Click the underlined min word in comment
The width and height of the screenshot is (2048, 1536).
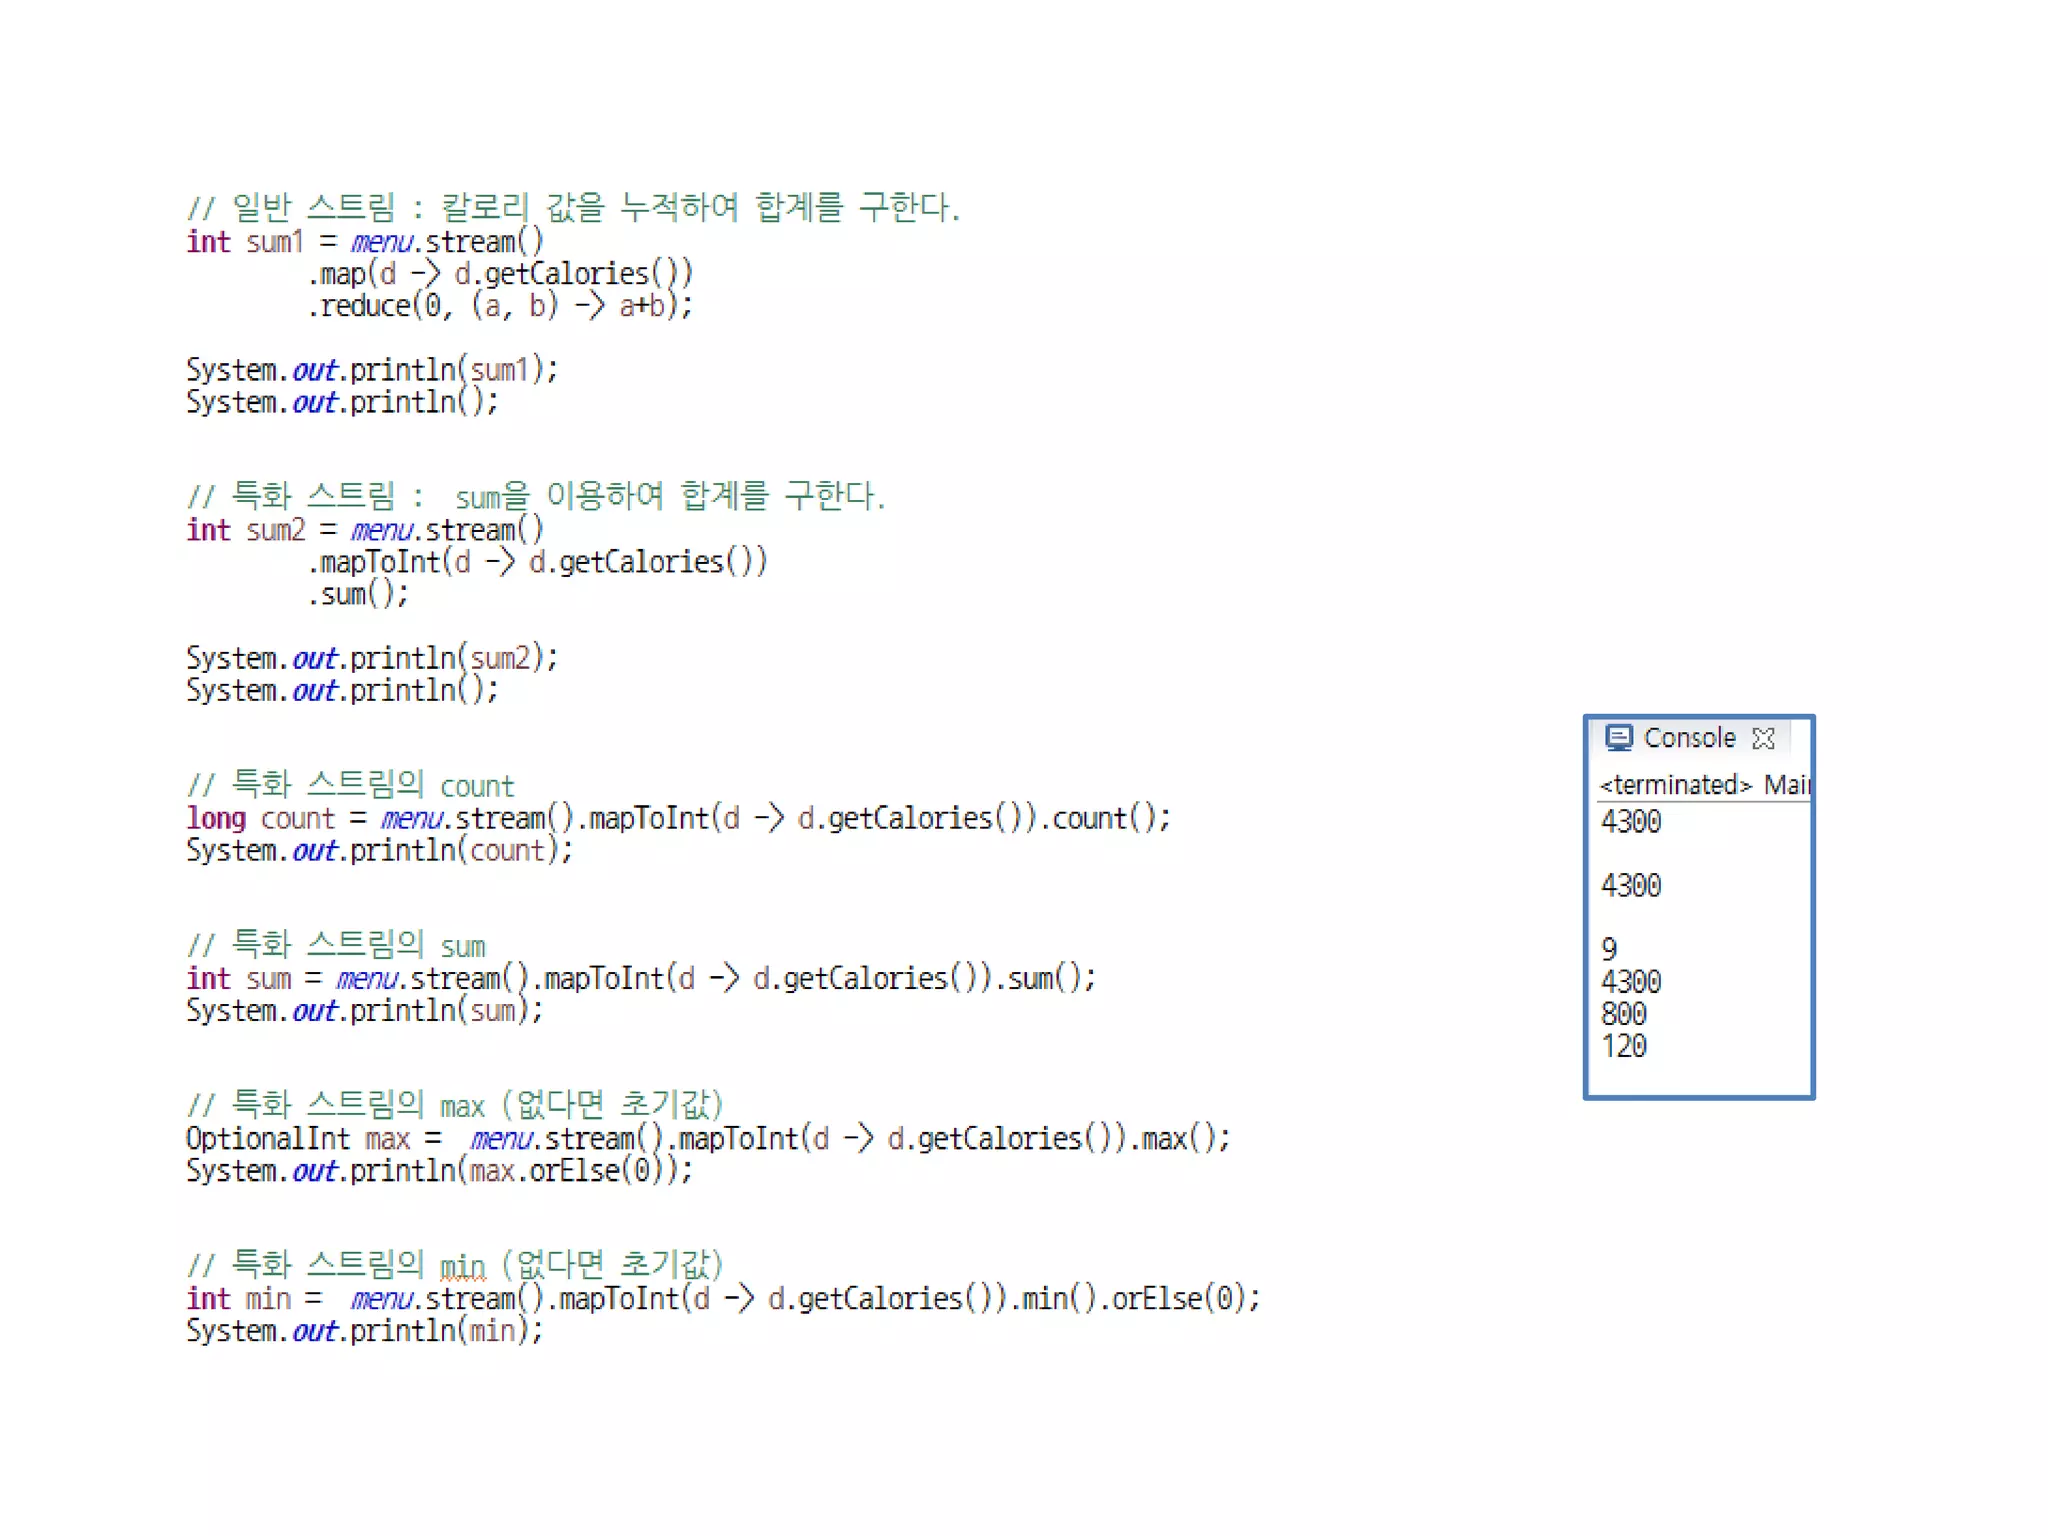(x=462, y=1268)
